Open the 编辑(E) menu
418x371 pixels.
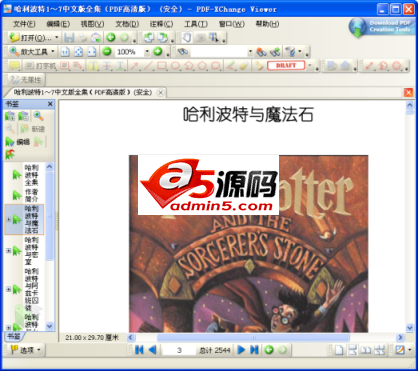click(x=58, y=24)
